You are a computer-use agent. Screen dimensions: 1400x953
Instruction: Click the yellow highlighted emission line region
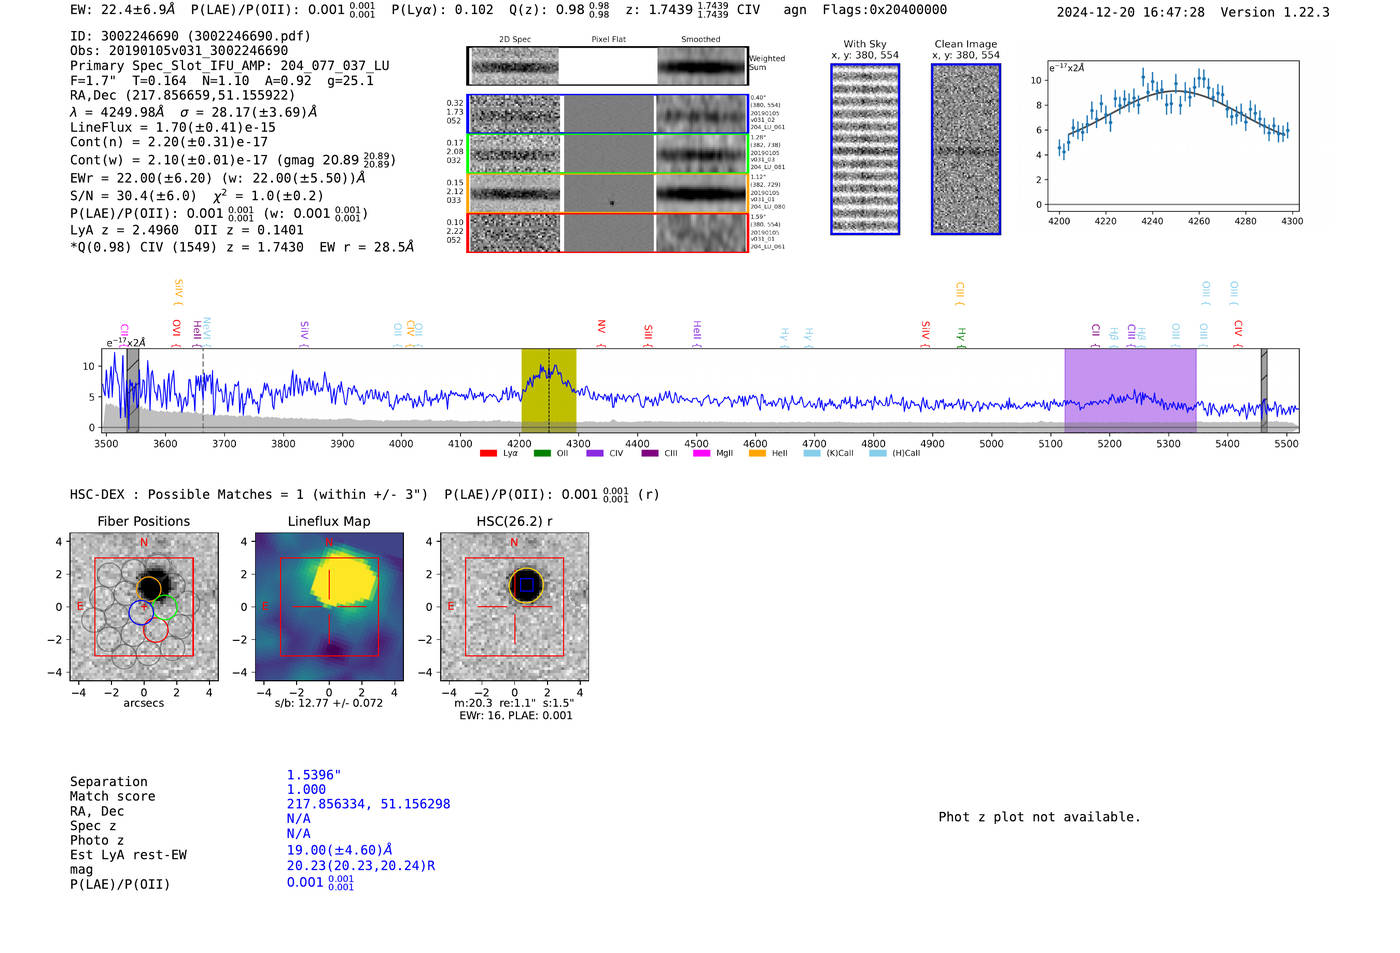[549, 391]
